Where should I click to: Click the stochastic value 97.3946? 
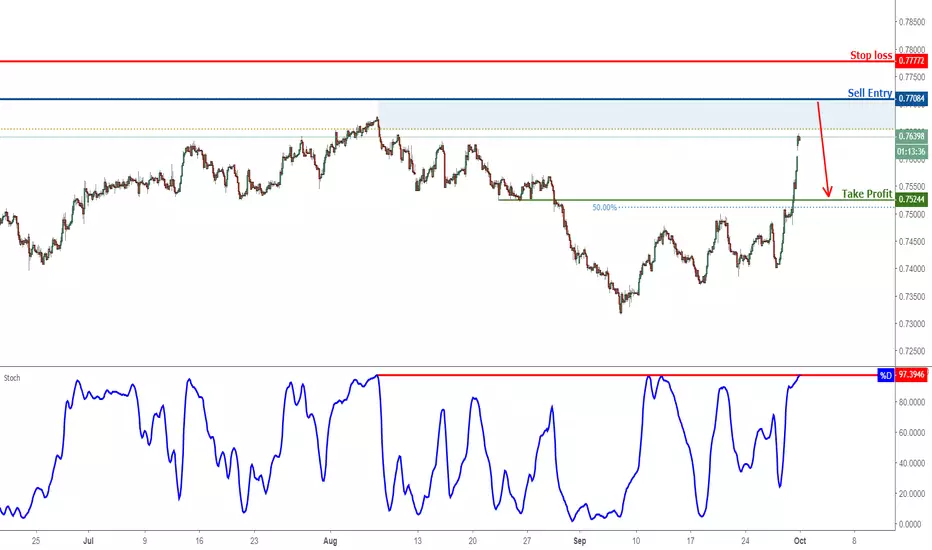[x=911, y=375]
